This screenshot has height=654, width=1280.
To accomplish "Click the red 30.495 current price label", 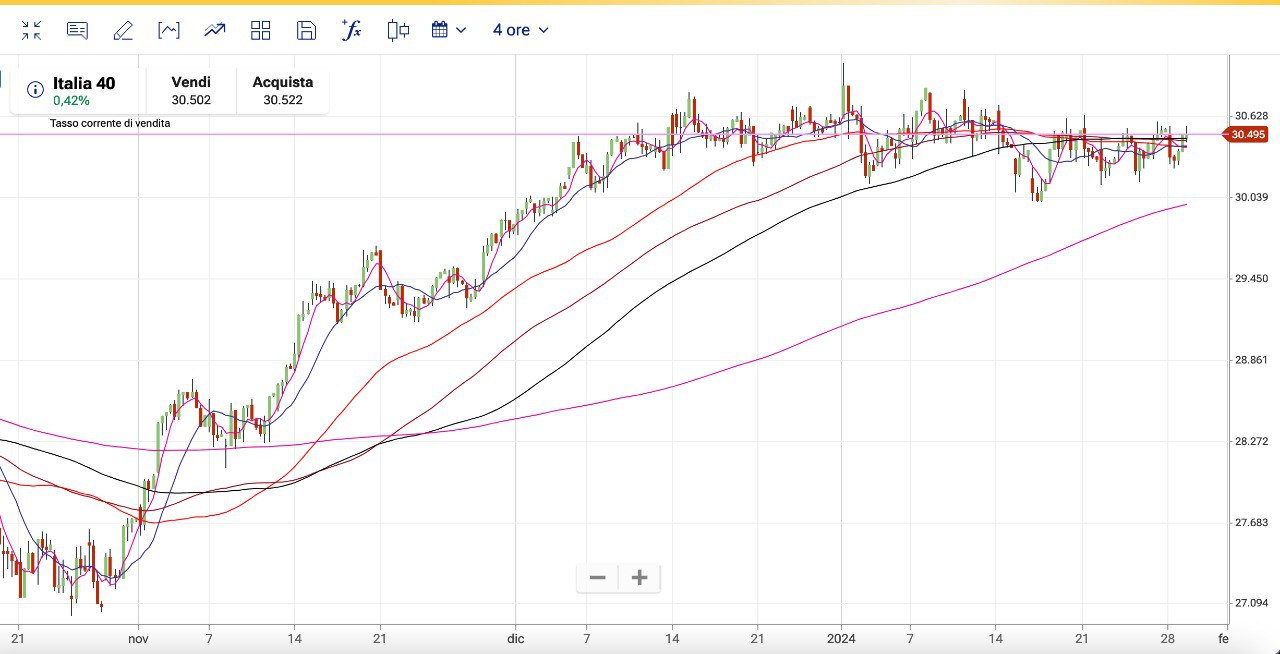I will [1248, 135].
